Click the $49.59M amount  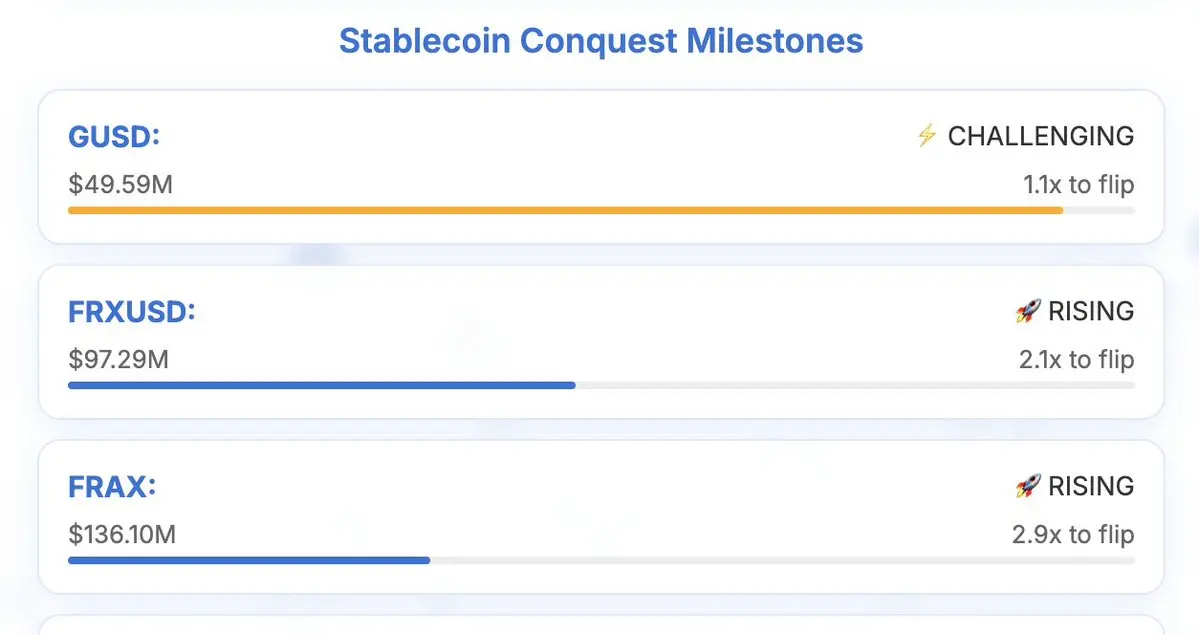tap(120, 185)
